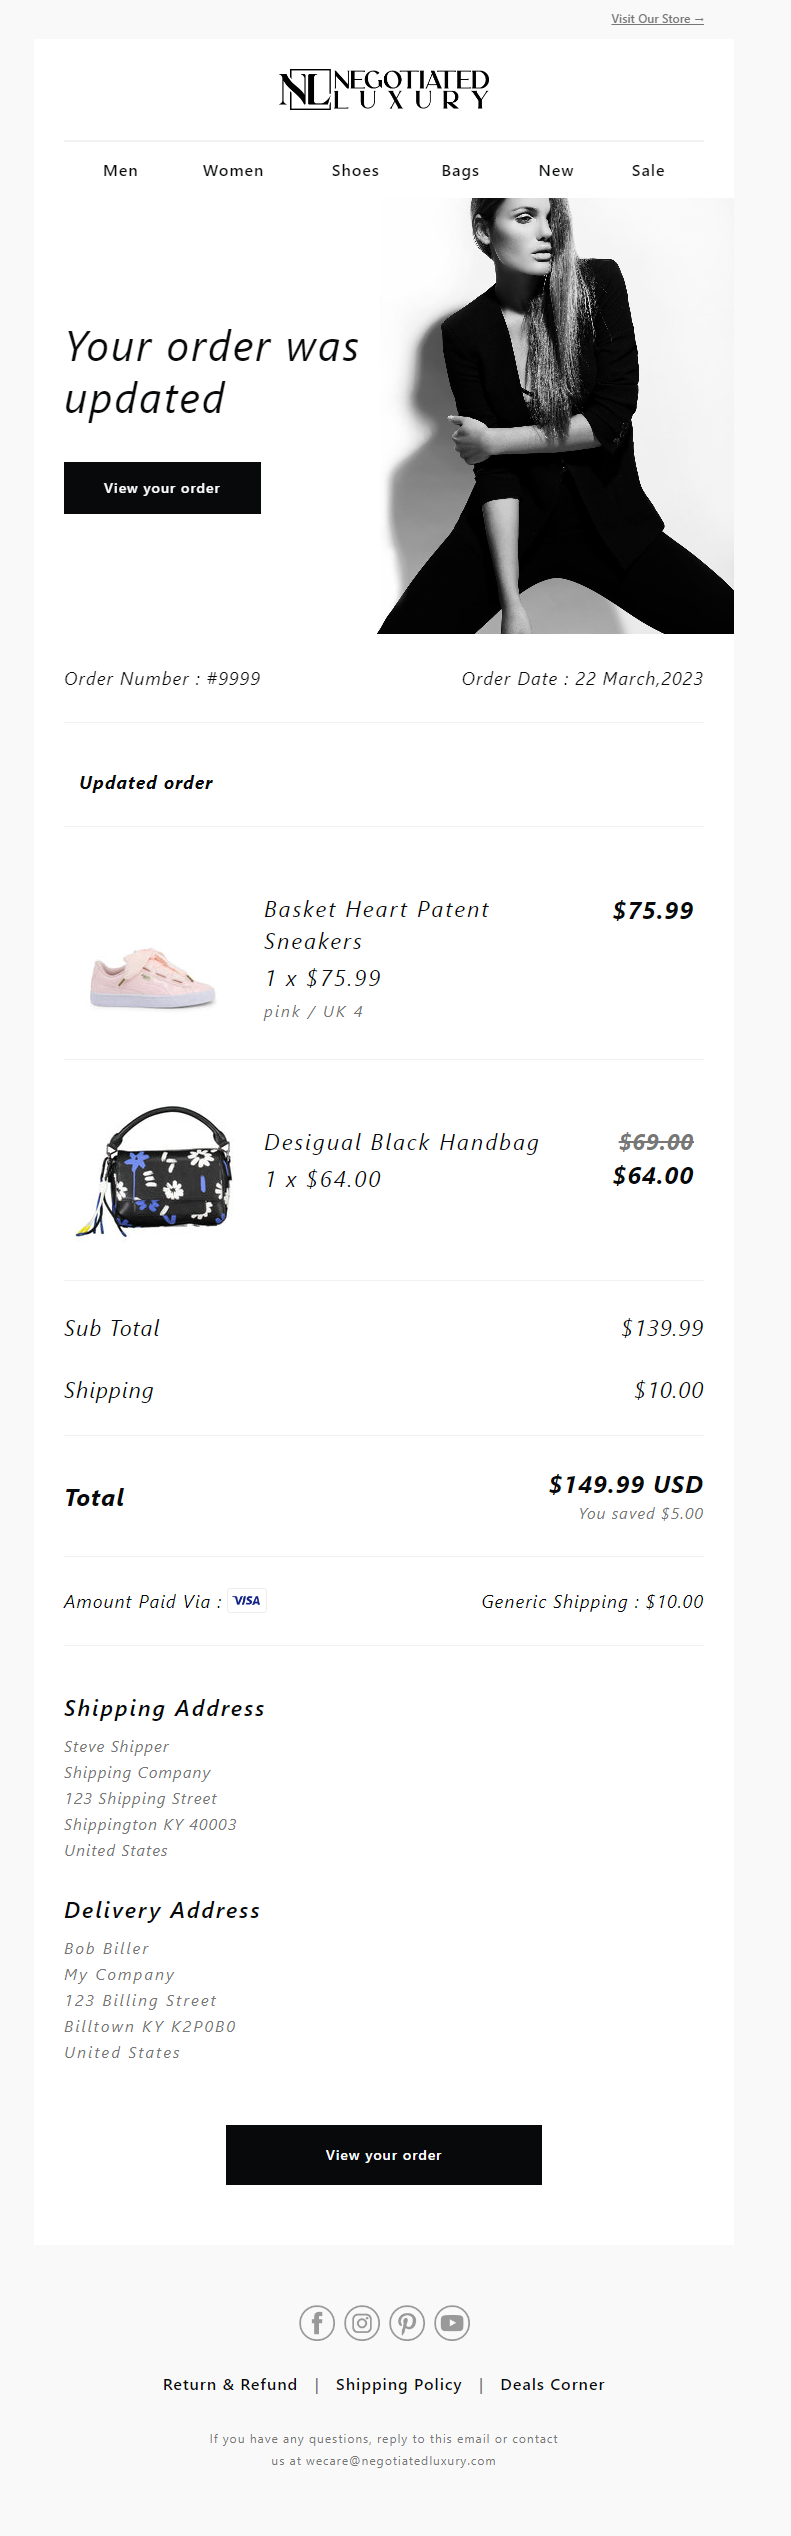This screenshot has height=2536, width=791.
Task: Click the Deals Corner footer link
Action: coord(552,2385)
